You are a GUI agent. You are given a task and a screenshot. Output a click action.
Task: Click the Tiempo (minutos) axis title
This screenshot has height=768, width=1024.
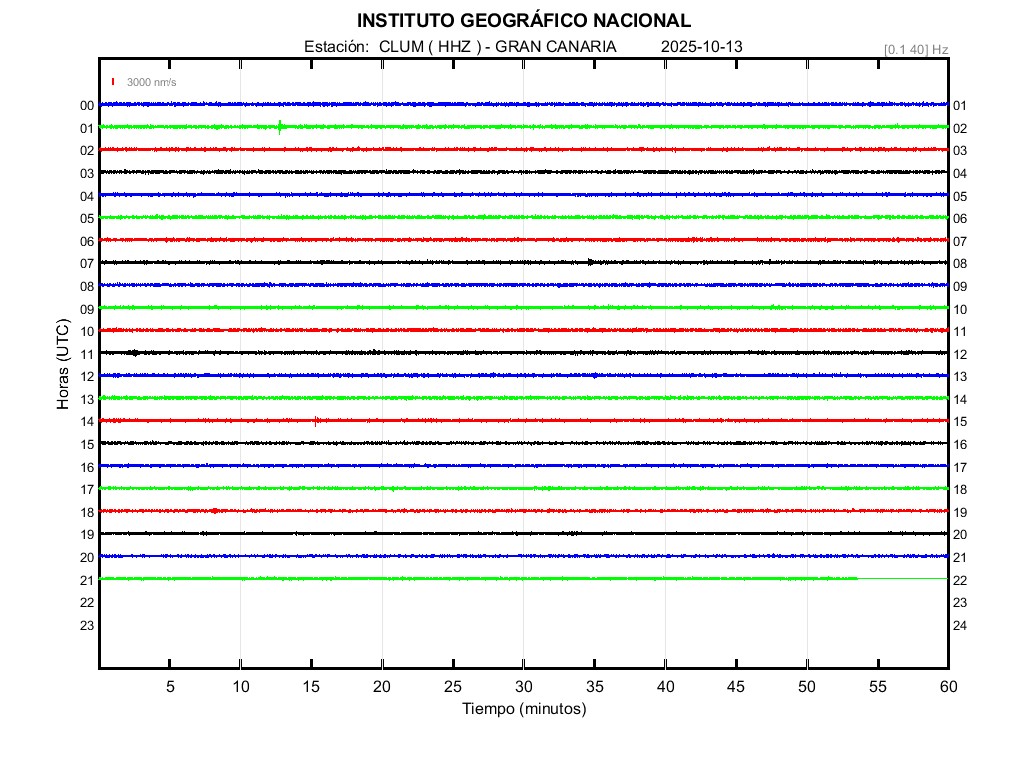point(524,709)
